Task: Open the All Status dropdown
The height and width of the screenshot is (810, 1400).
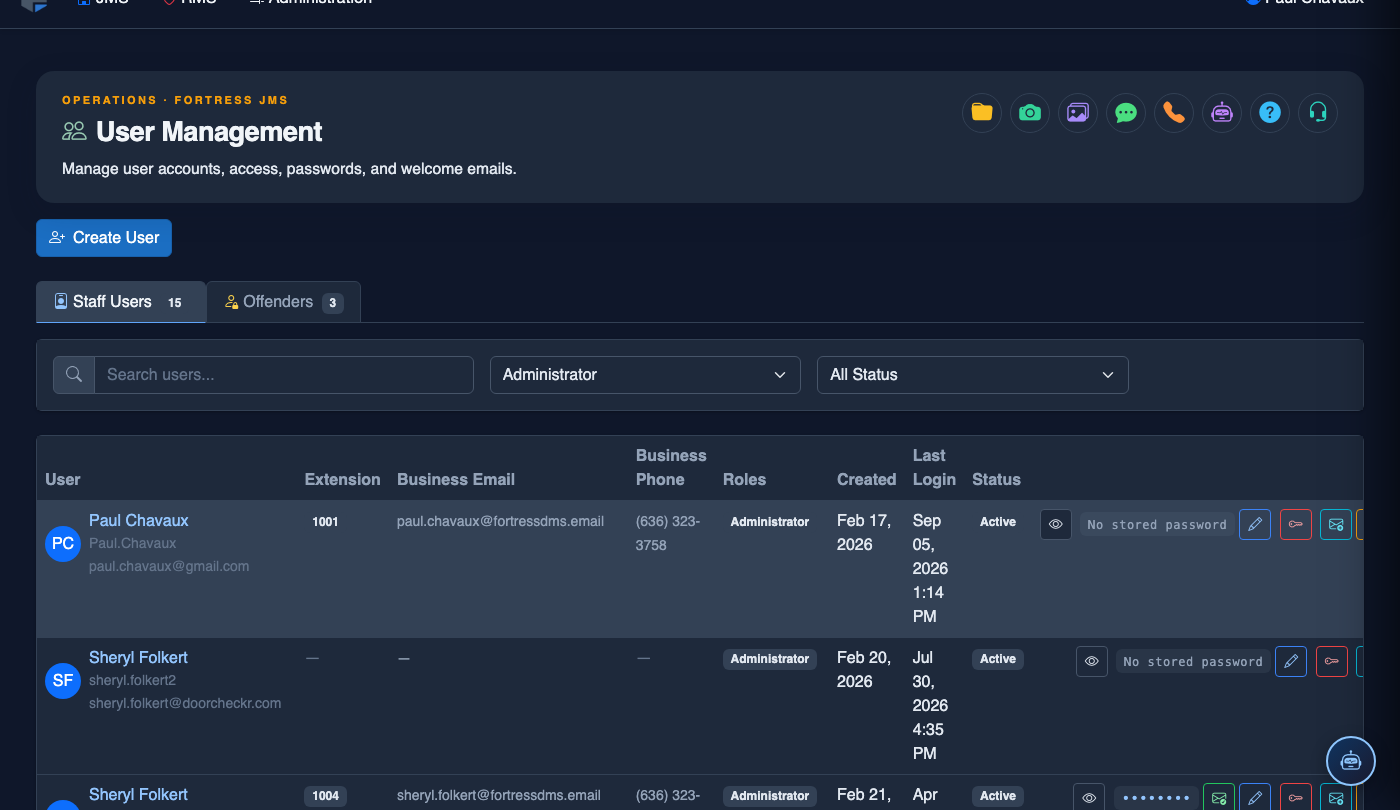Action: (973, 375)
